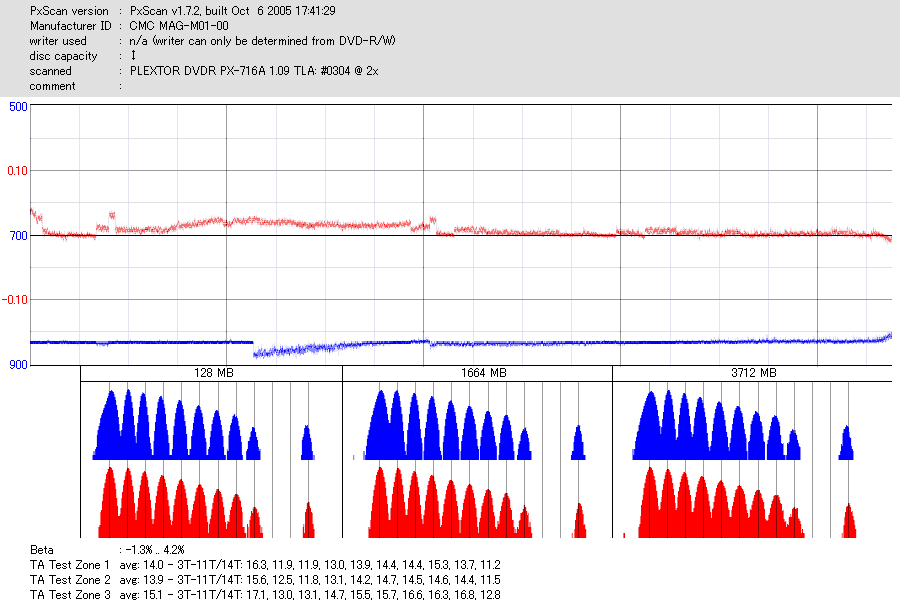900x607 pixels.
Task: Click the red -0.10 axis label
Action: pos(15,300)
